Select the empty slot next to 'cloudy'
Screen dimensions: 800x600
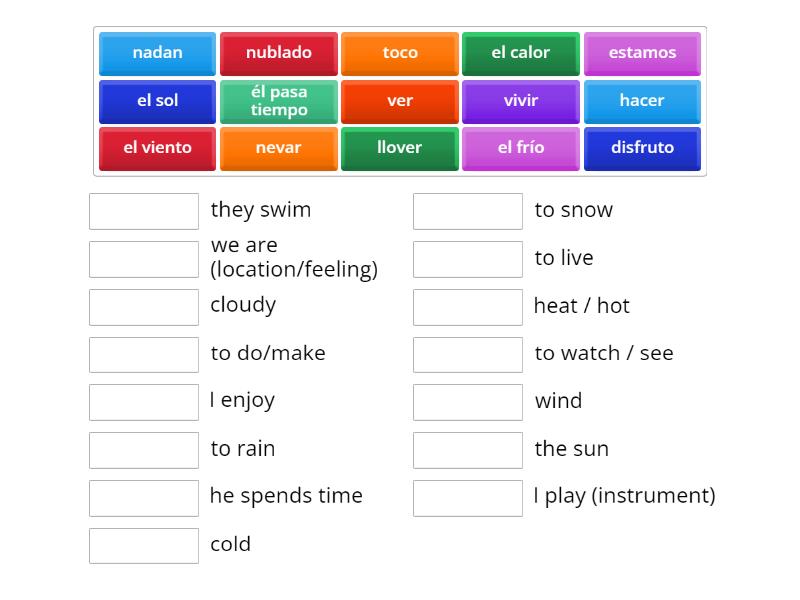144,307
